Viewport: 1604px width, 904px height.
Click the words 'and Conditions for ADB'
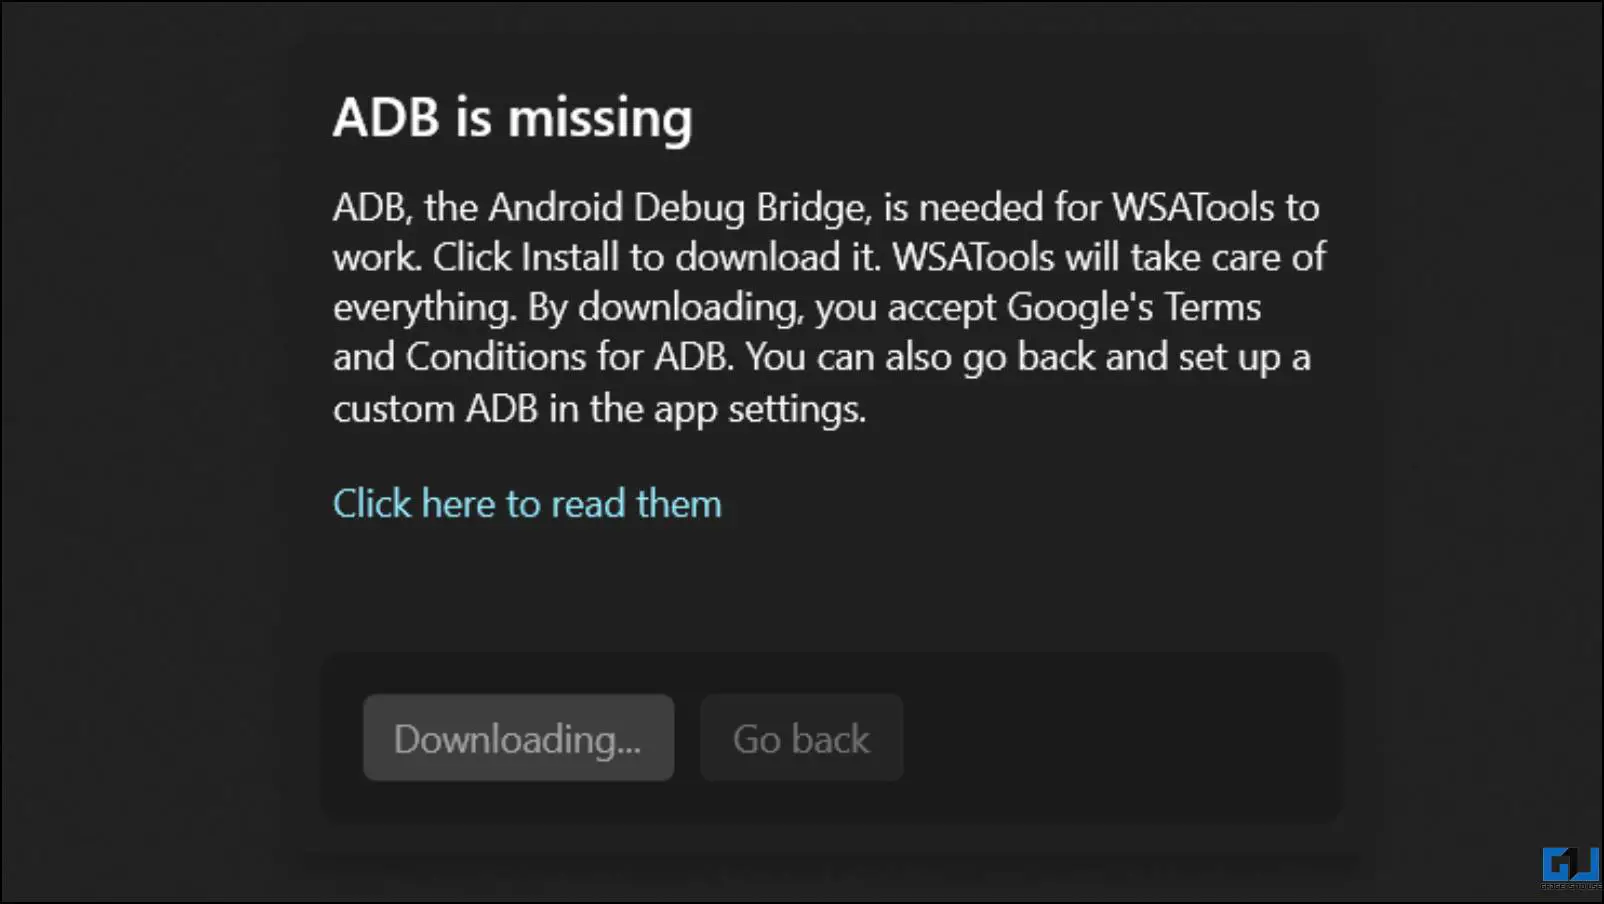click(531, 357)
